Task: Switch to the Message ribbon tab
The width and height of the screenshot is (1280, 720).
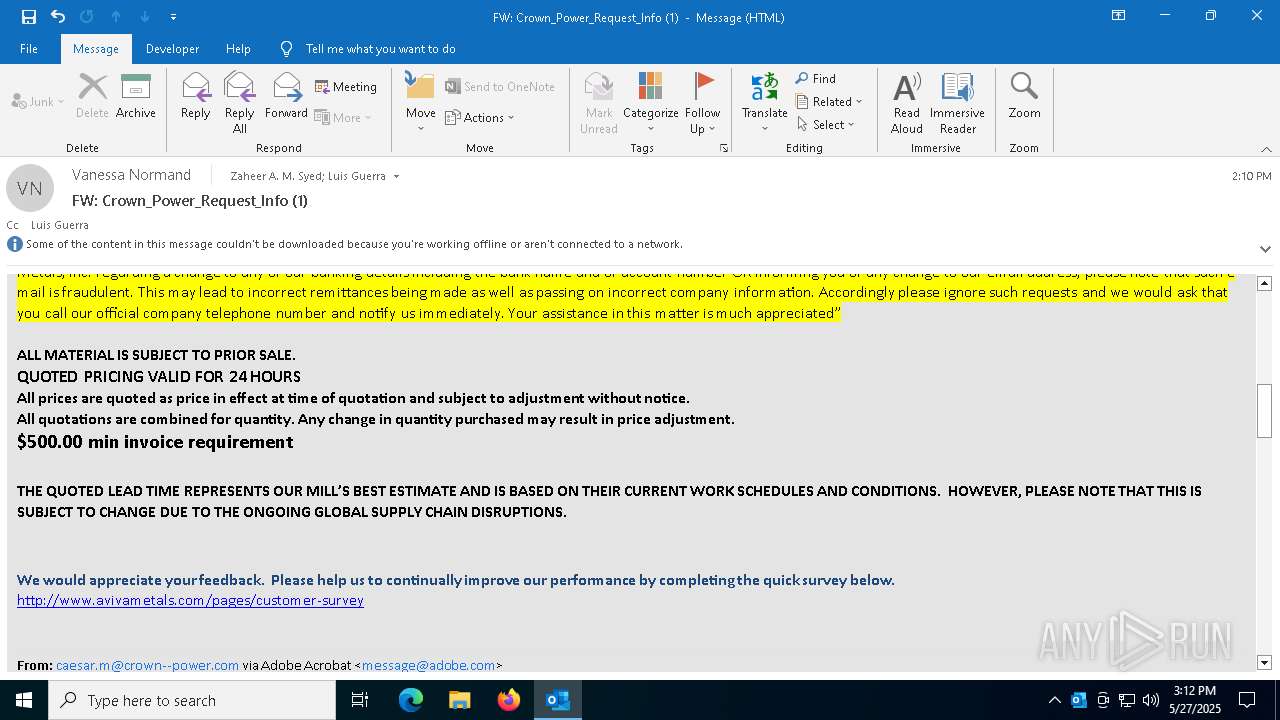Action: (x=96, y=49)
